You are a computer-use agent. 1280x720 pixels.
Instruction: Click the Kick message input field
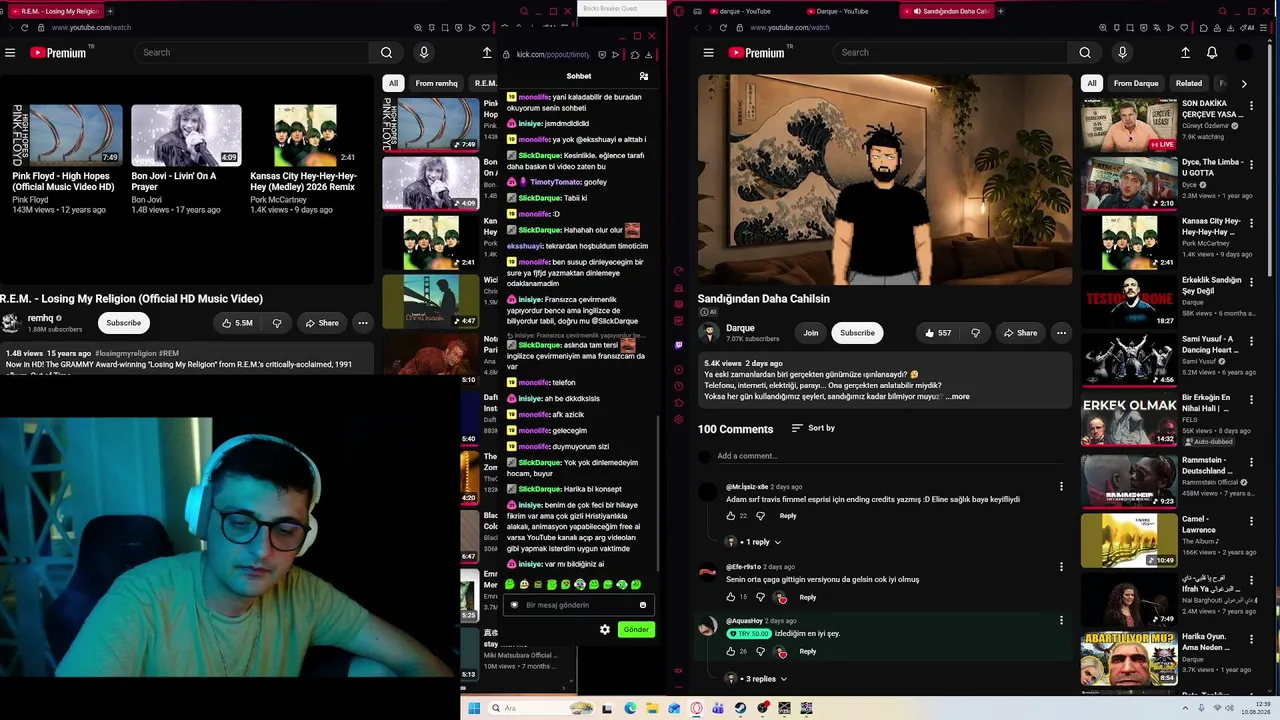pyautogui.click(x=580, y=605)
